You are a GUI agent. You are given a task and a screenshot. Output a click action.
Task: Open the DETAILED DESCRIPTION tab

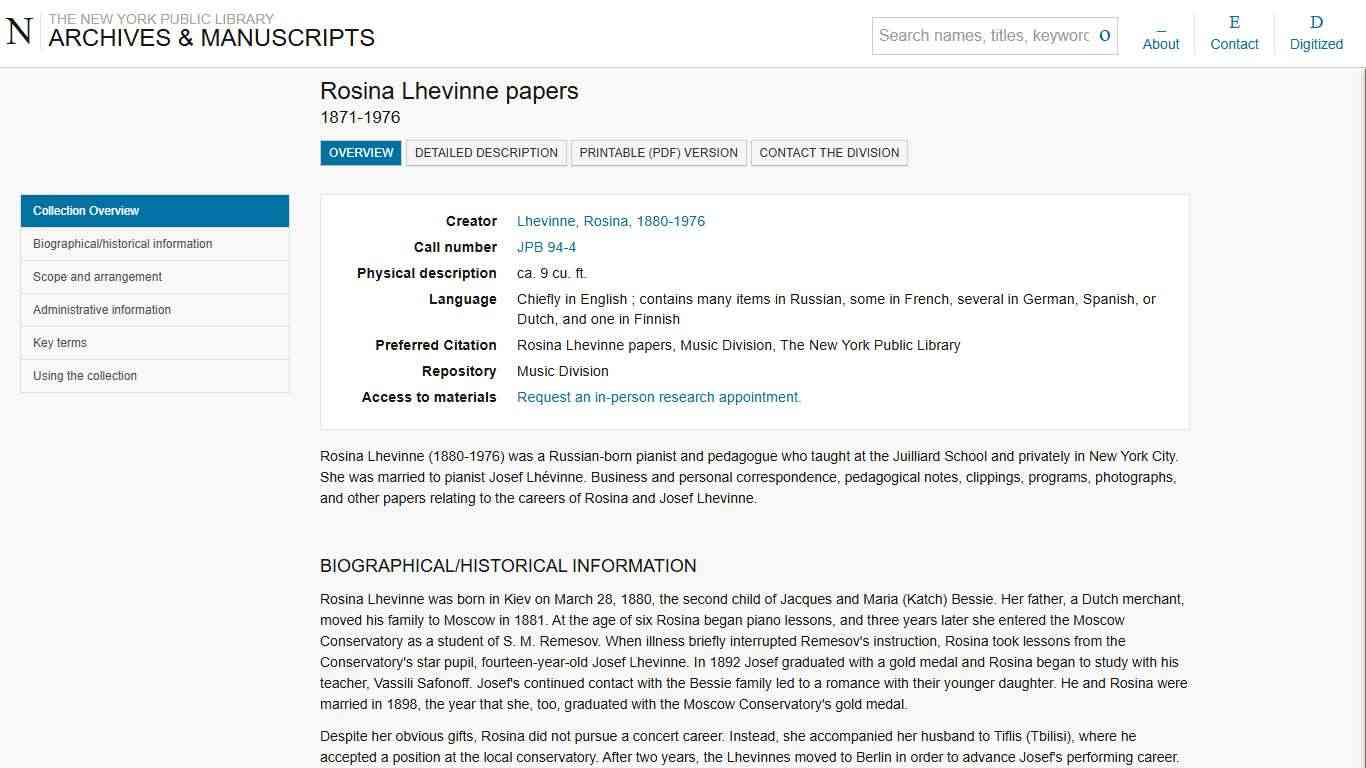[486, 152]
